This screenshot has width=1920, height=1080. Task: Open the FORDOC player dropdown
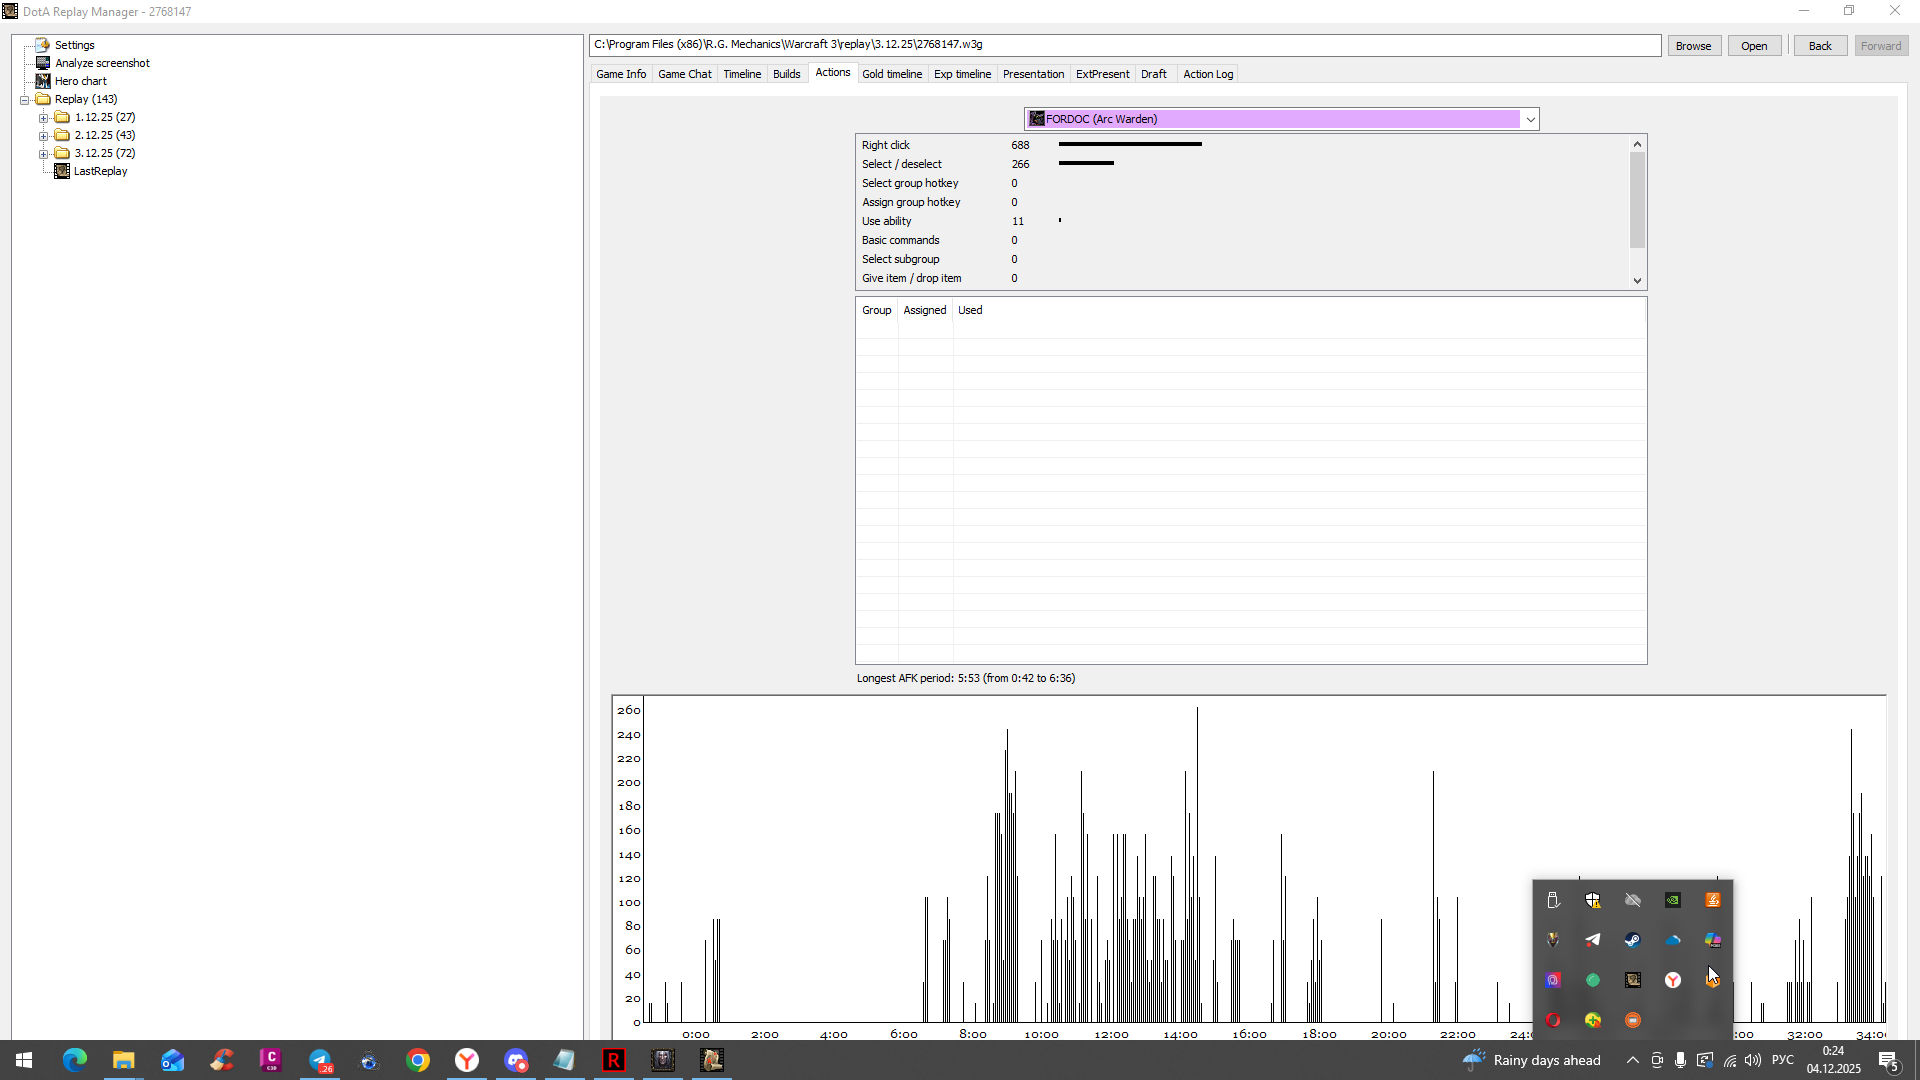(x=1530, y=119)
